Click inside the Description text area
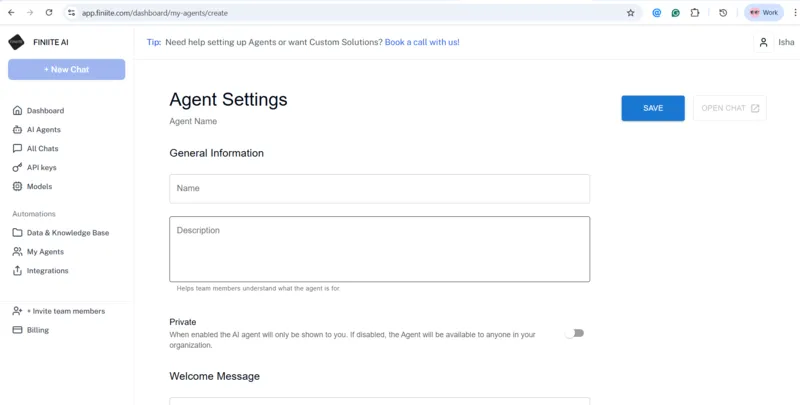Image resolution: width=800 pixels, height=405 pixels. coord(380,249)
